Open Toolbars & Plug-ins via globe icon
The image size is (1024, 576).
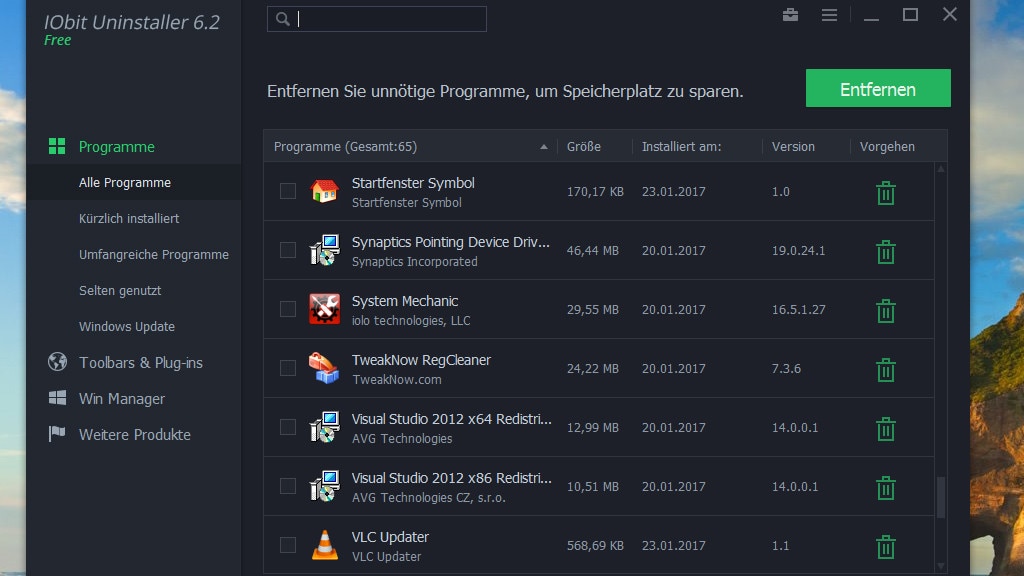pyautogui.click(x=59, y=363)
